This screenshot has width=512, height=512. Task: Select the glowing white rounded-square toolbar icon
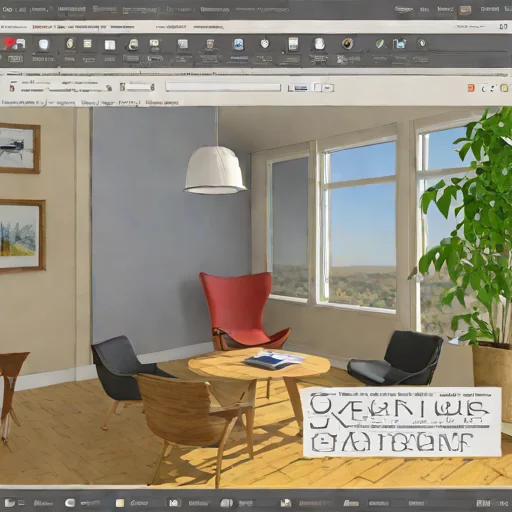coord(44,44)
